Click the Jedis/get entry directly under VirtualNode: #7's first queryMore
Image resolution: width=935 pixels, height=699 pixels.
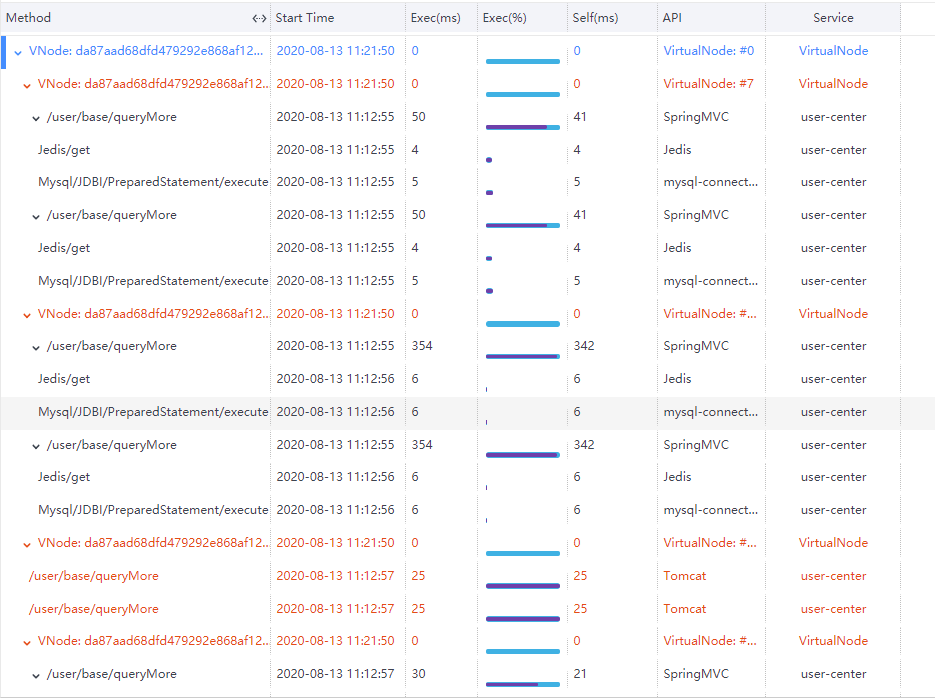[64, 150]
